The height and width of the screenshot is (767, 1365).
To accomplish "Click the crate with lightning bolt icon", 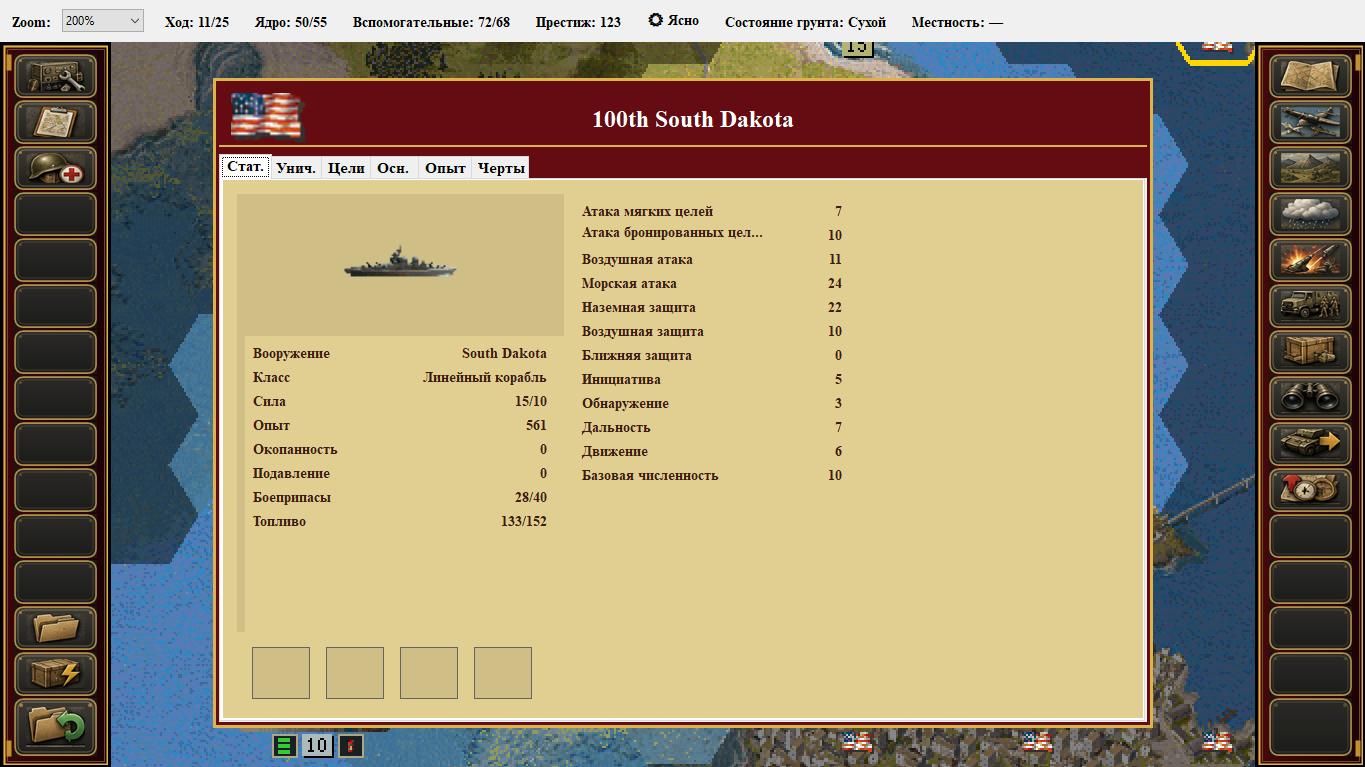I will (56, 674).
